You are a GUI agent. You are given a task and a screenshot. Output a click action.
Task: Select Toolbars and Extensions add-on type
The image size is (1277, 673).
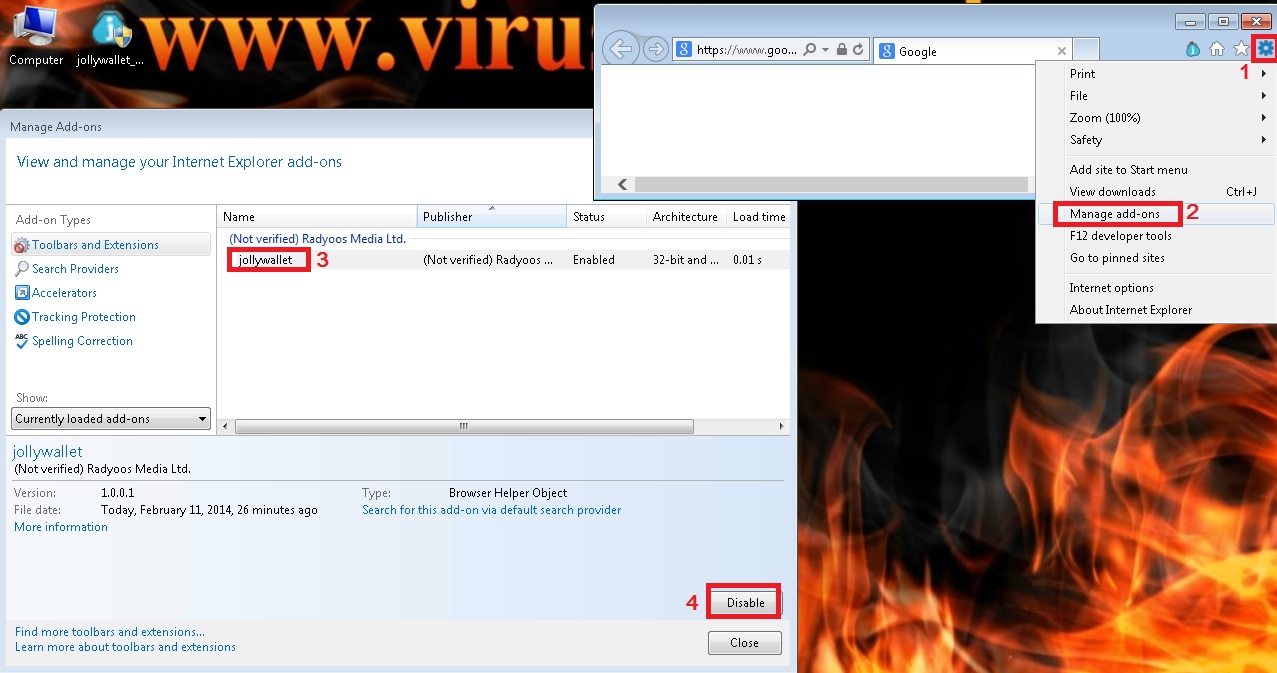click(111, 245)
